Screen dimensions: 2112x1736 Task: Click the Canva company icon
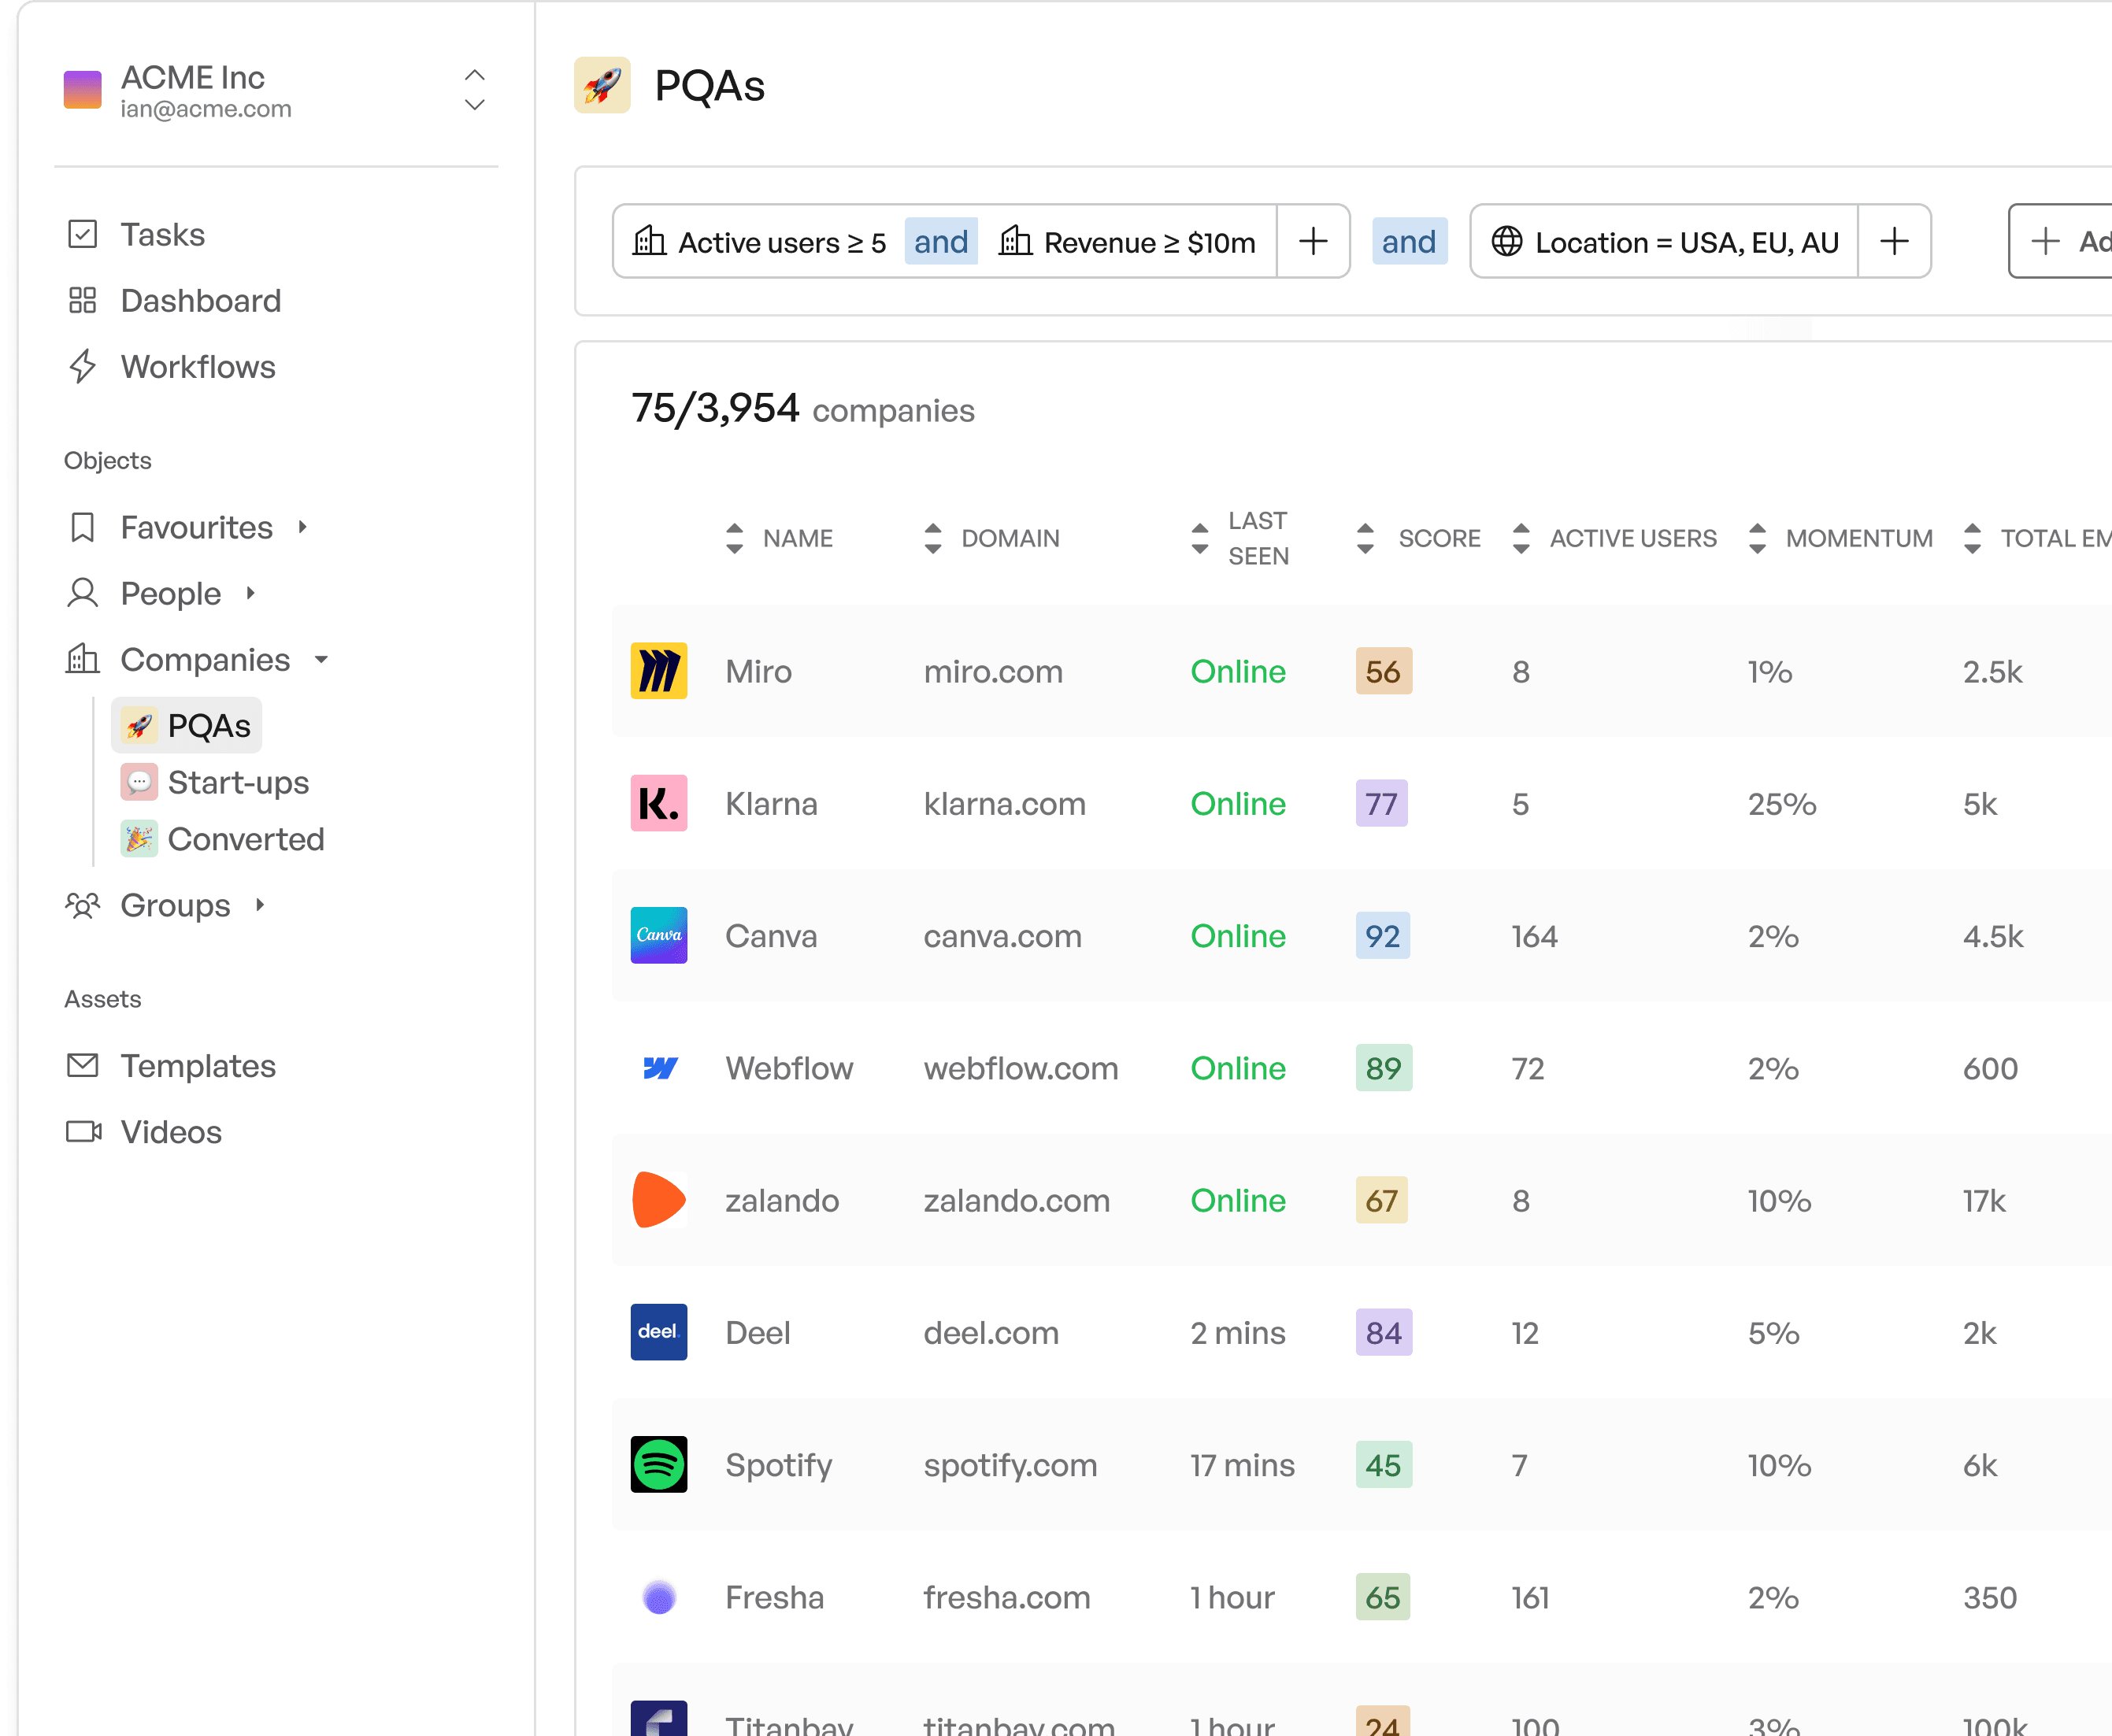(660, 935)
